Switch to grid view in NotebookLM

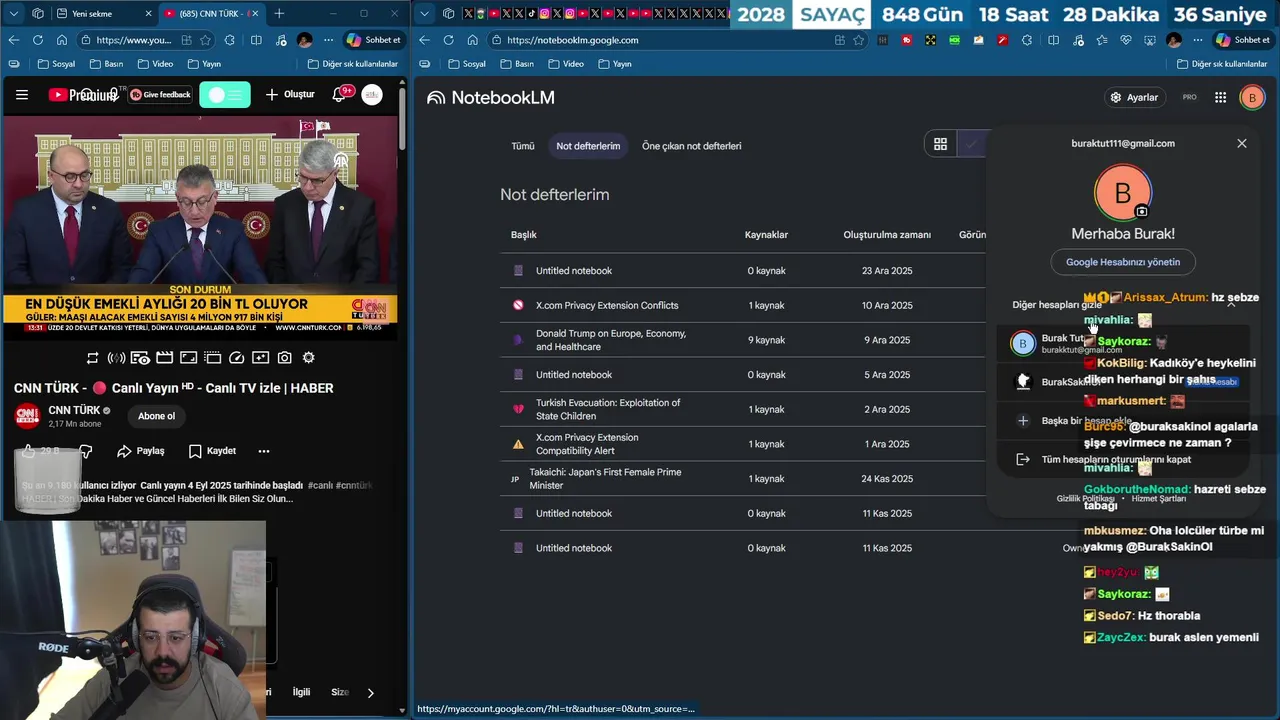[x=940, y=145]
